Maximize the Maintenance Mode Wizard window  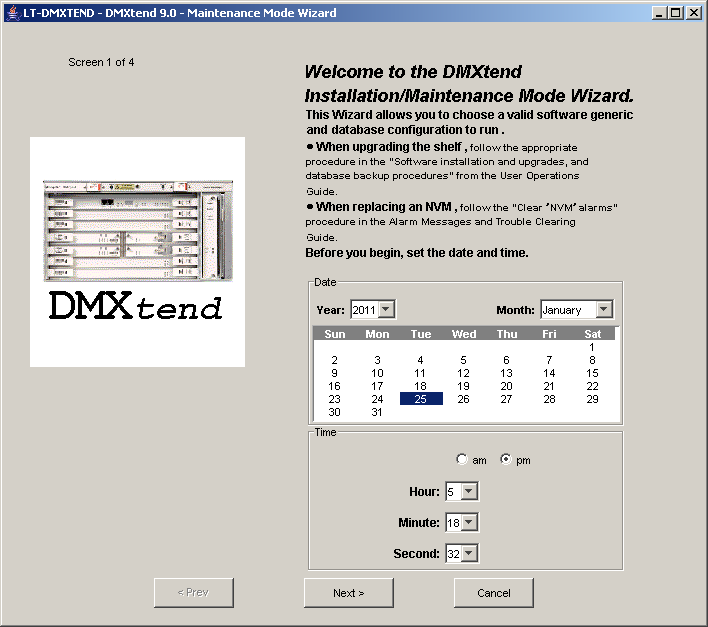675,13
